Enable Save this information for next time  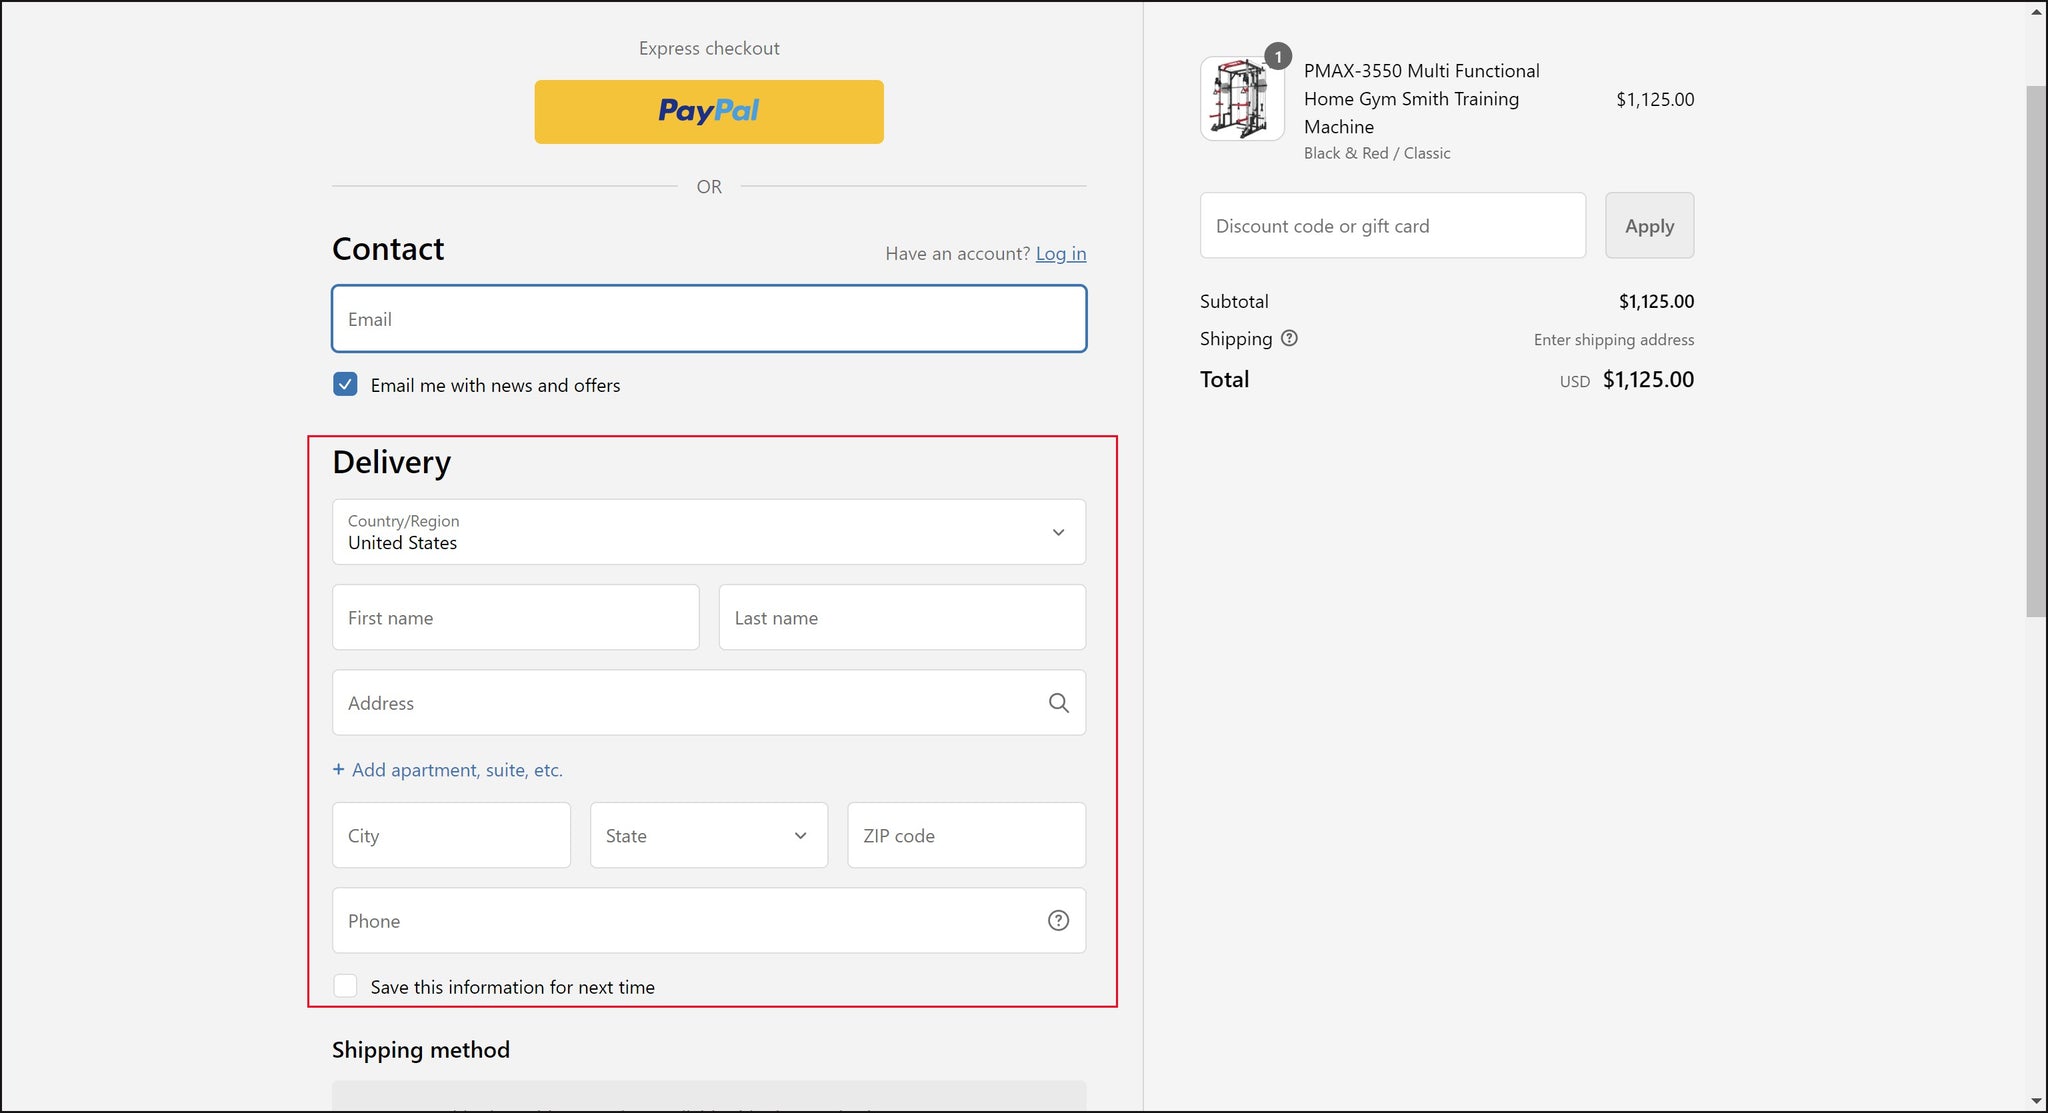pyautogui.click(x=347, y=986)
